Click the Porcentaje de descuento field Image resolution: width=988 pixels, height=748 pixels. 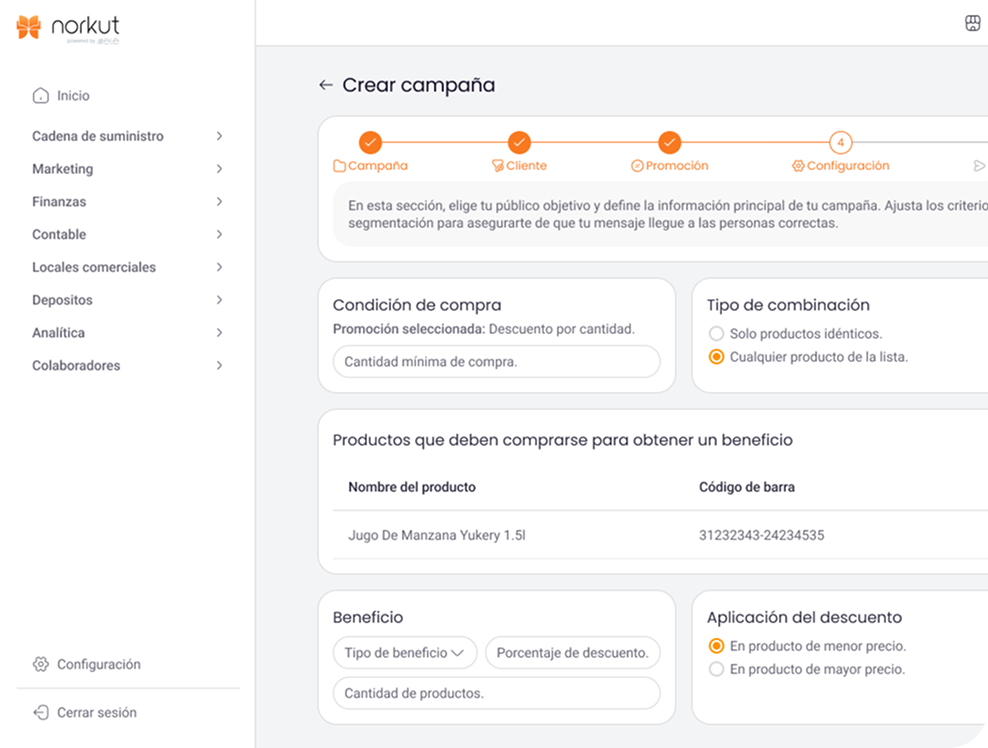point(572,653)
